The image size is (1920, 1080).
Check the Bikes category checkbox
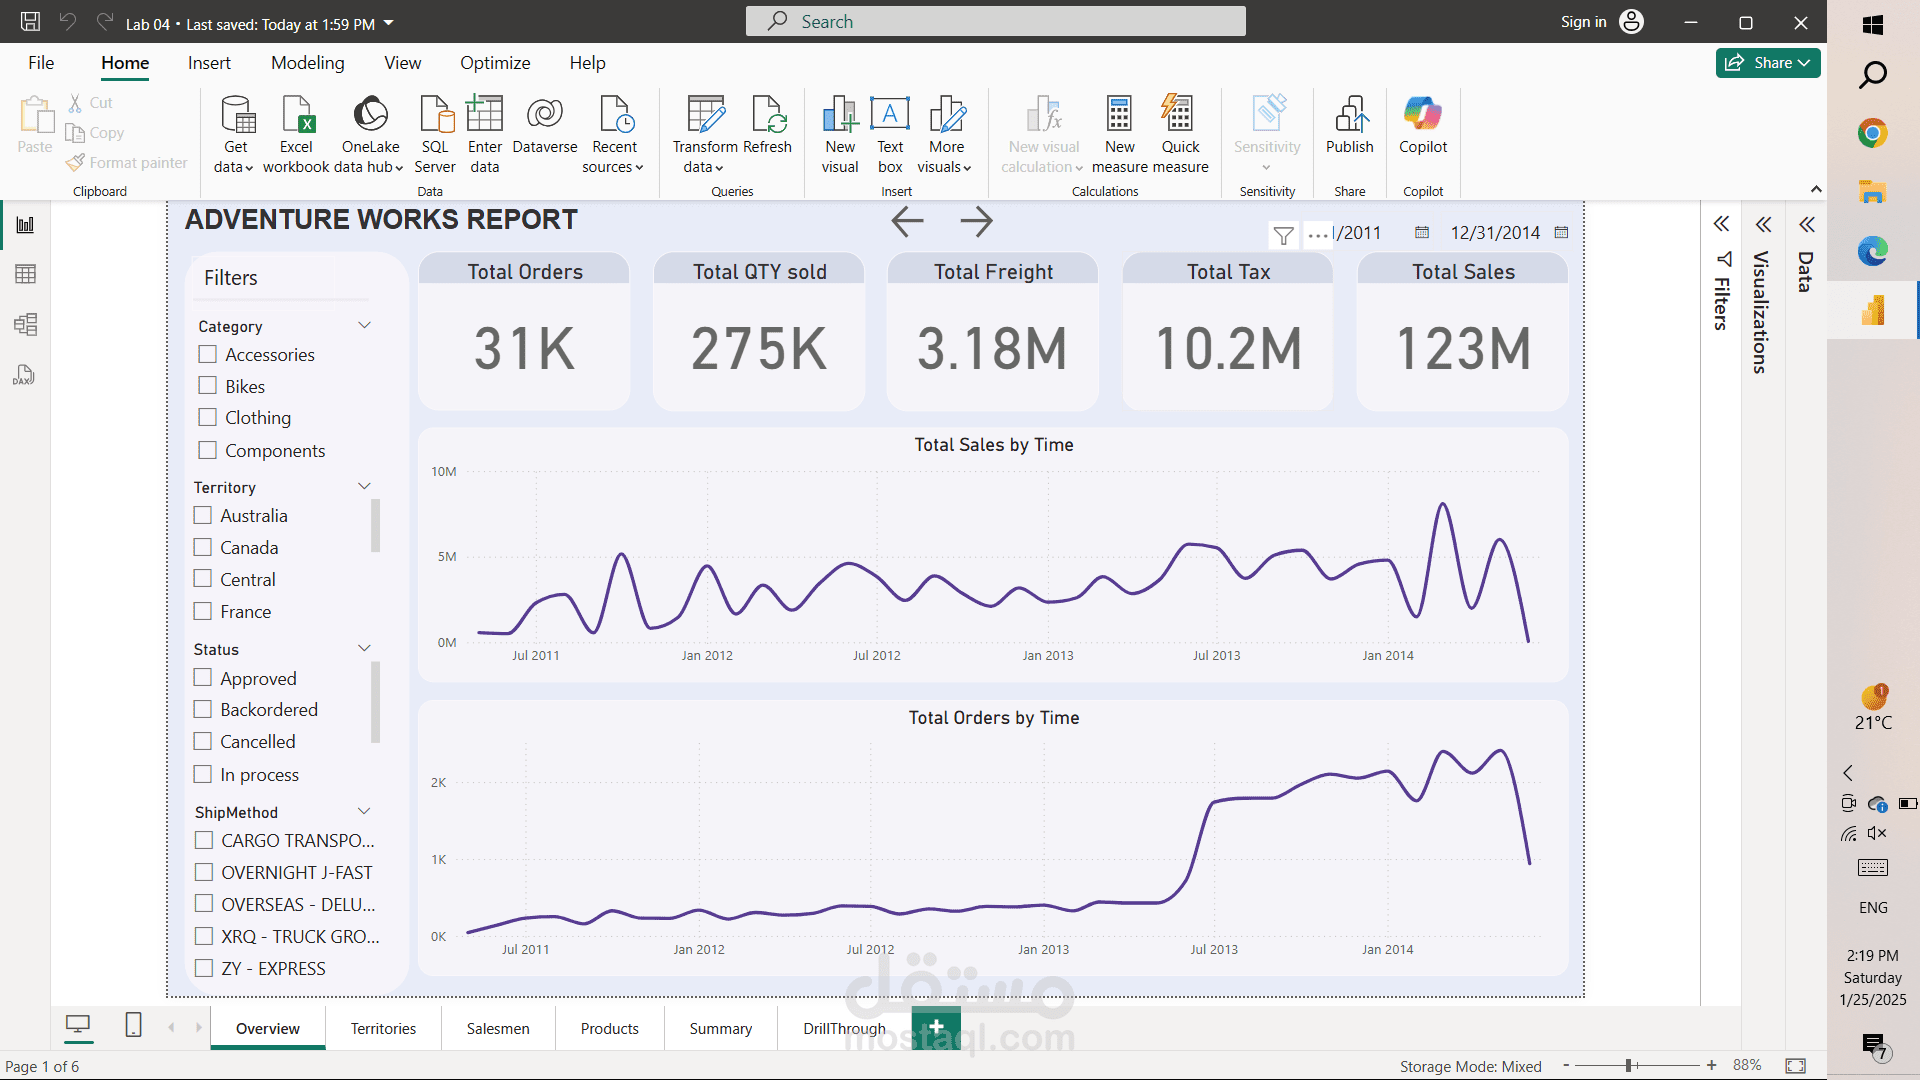[x=208, y=386]
